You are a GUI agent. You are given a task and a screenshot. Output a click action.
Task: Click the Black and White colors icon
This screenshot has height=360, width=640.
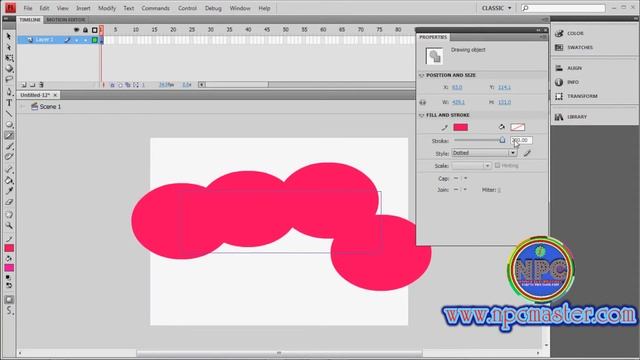(8, 278)
